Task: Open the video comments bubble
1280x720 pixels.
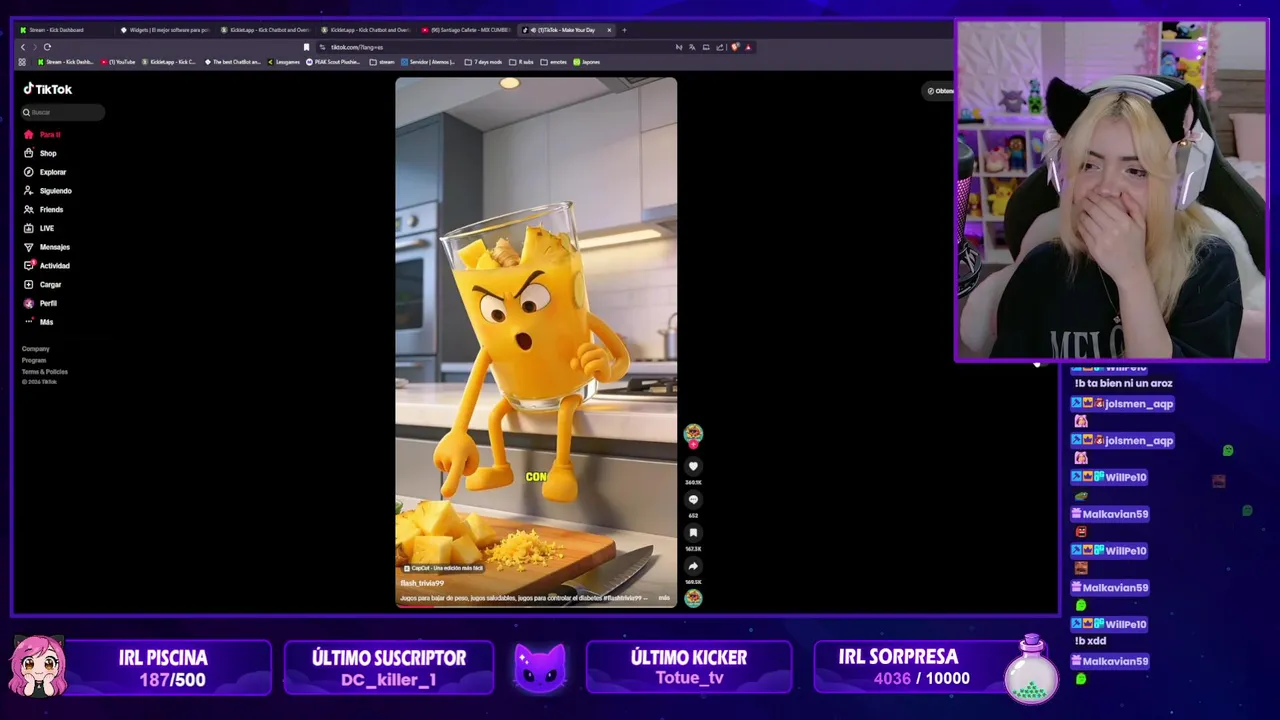Action: 693,500
